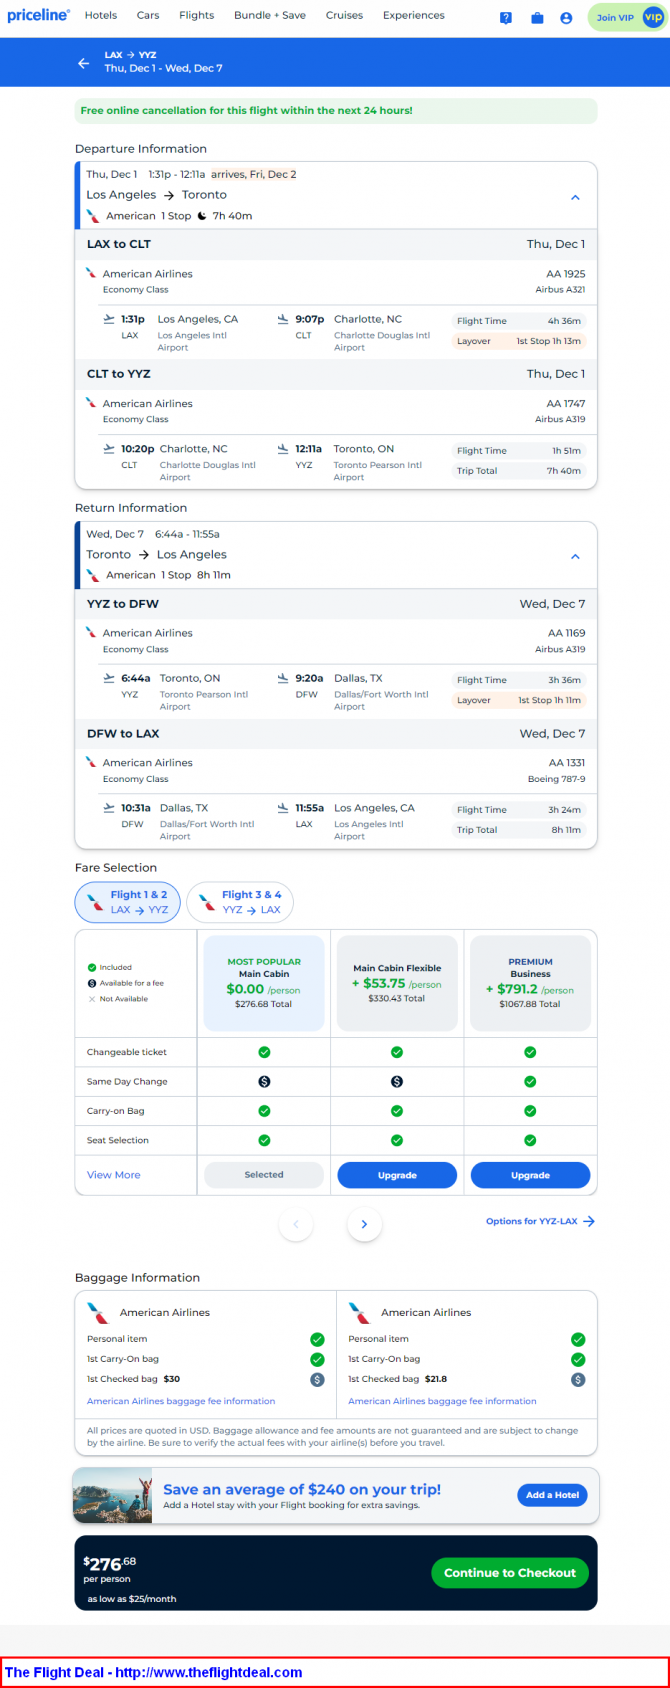
Task: Click the Add a Hotel button
Action: tap(552, 1495)
